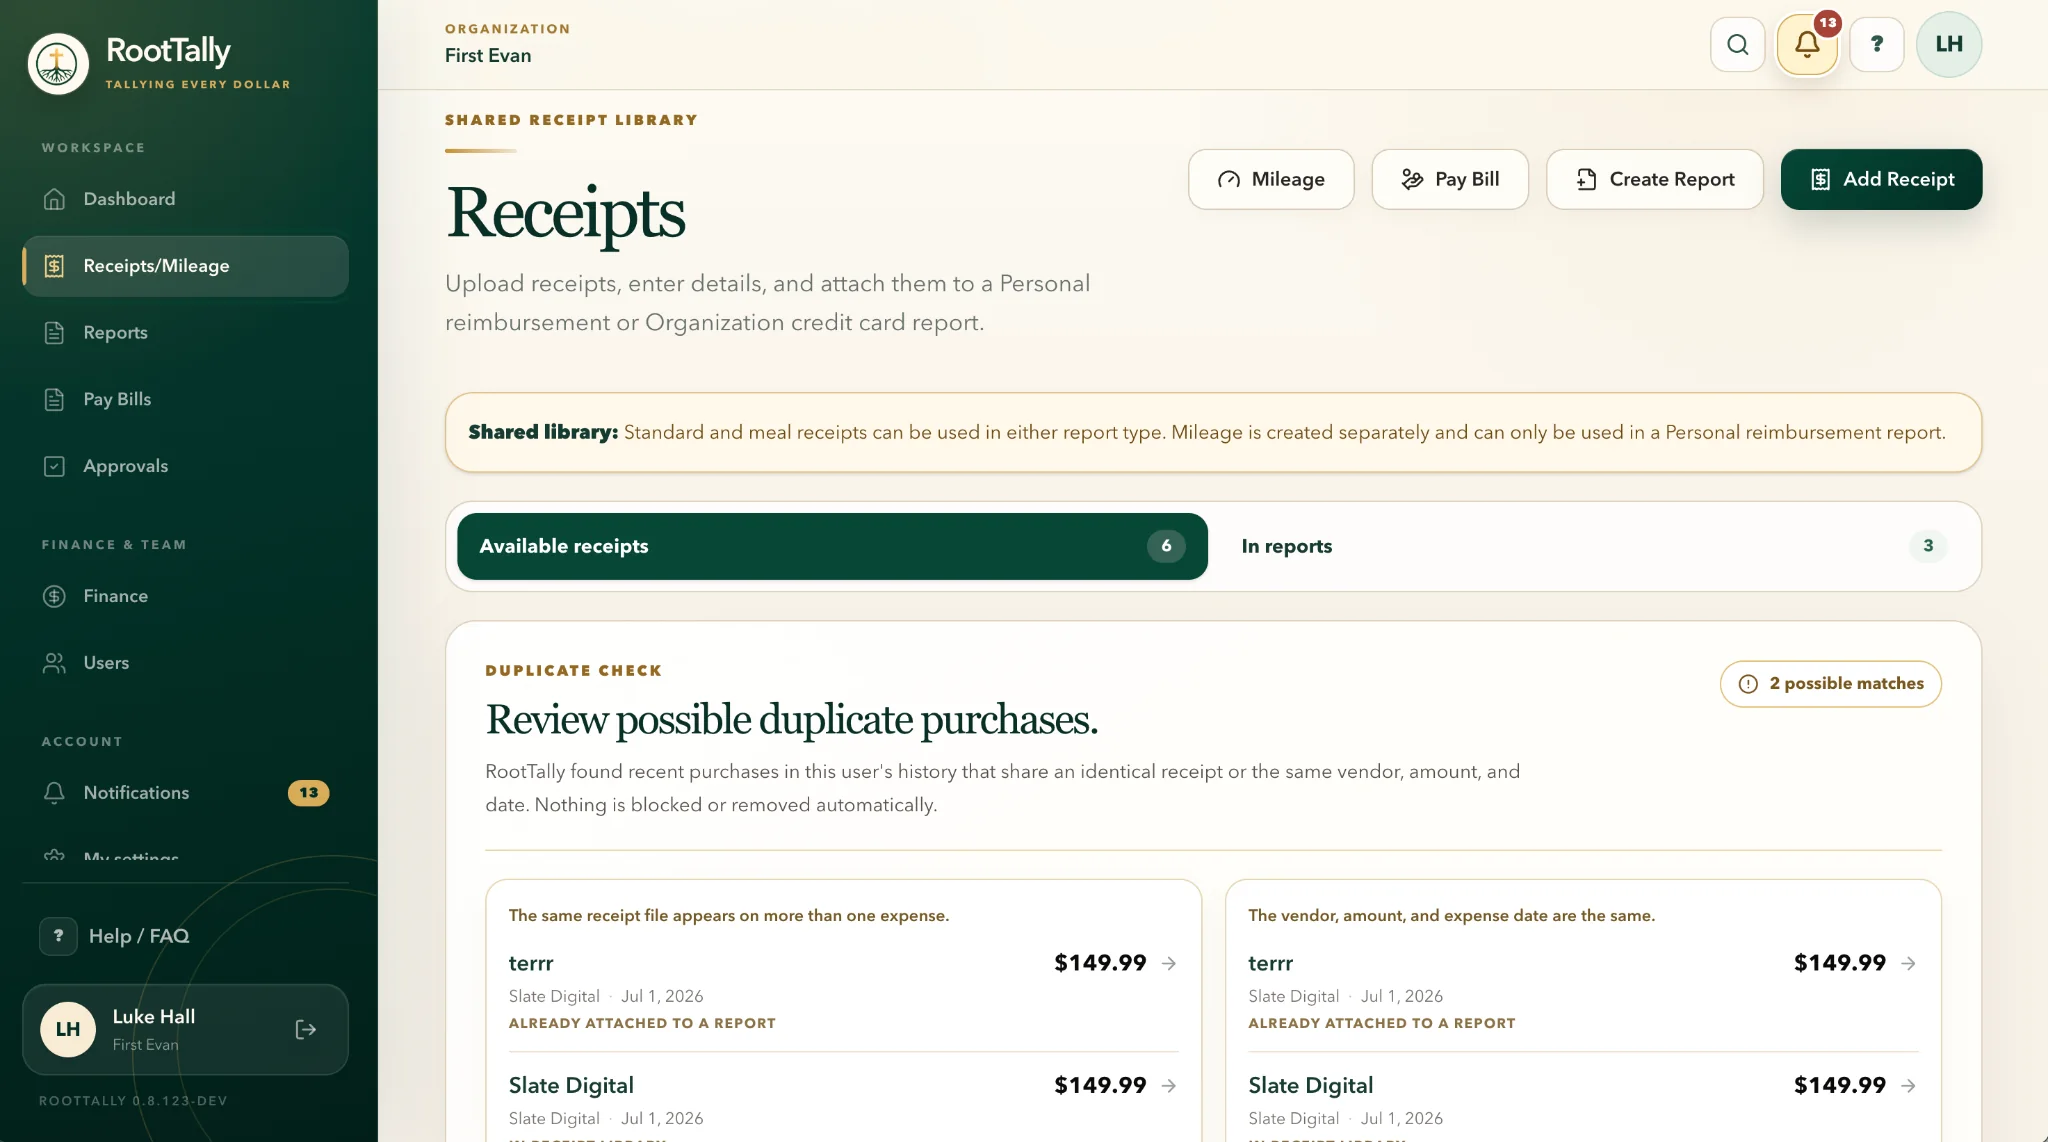
Task: Click the red 13 badge on the bell
Action: point(1828,23)
